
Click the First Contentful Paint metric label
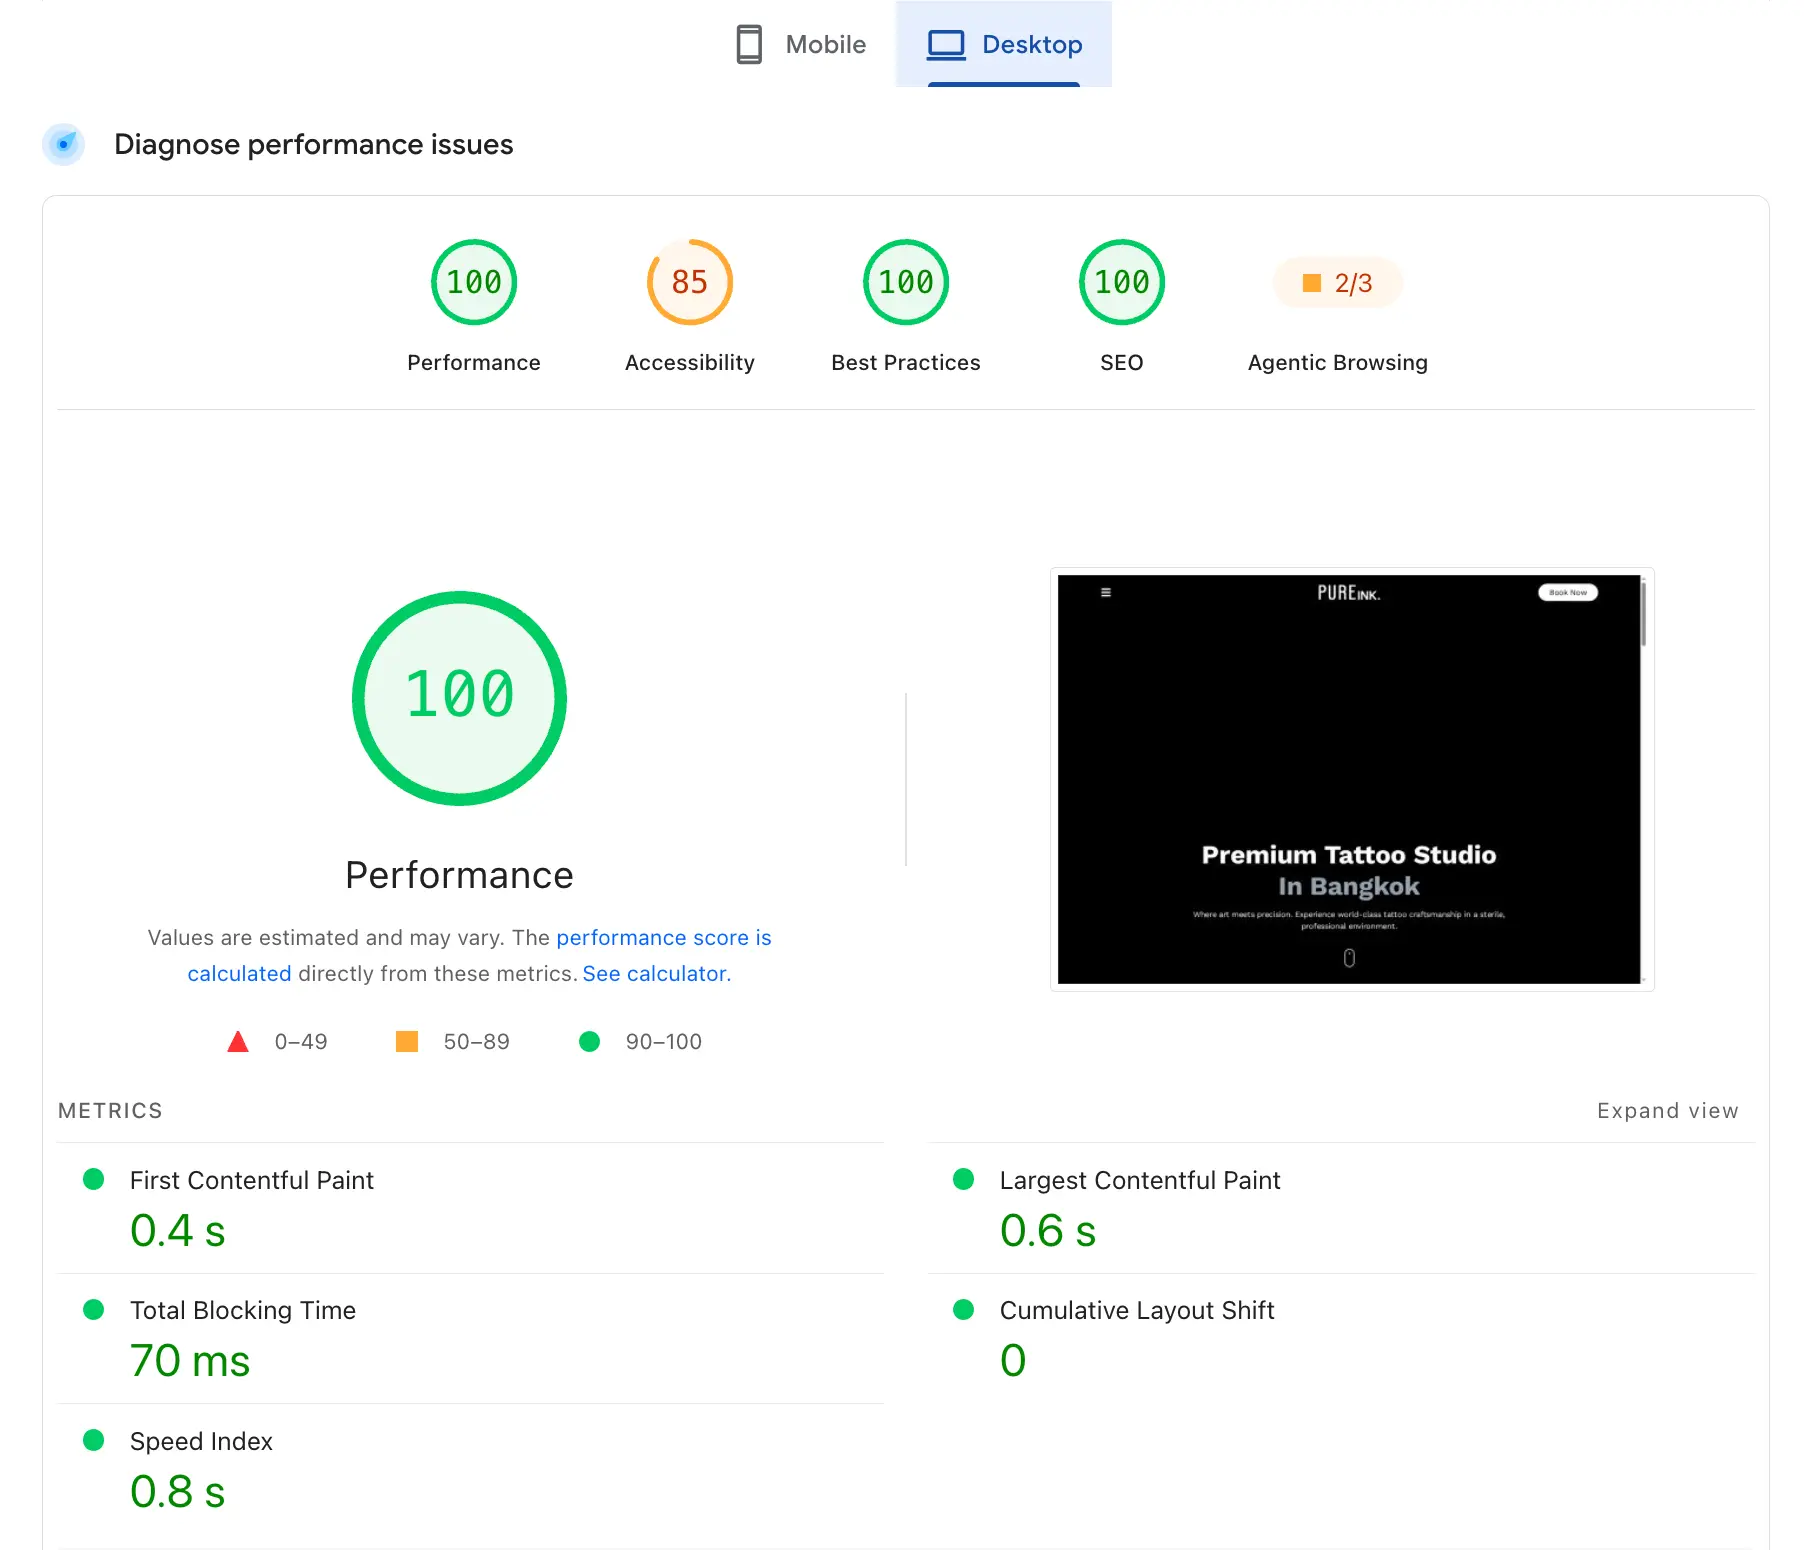pyautogui.click(x=252, y=1180)
